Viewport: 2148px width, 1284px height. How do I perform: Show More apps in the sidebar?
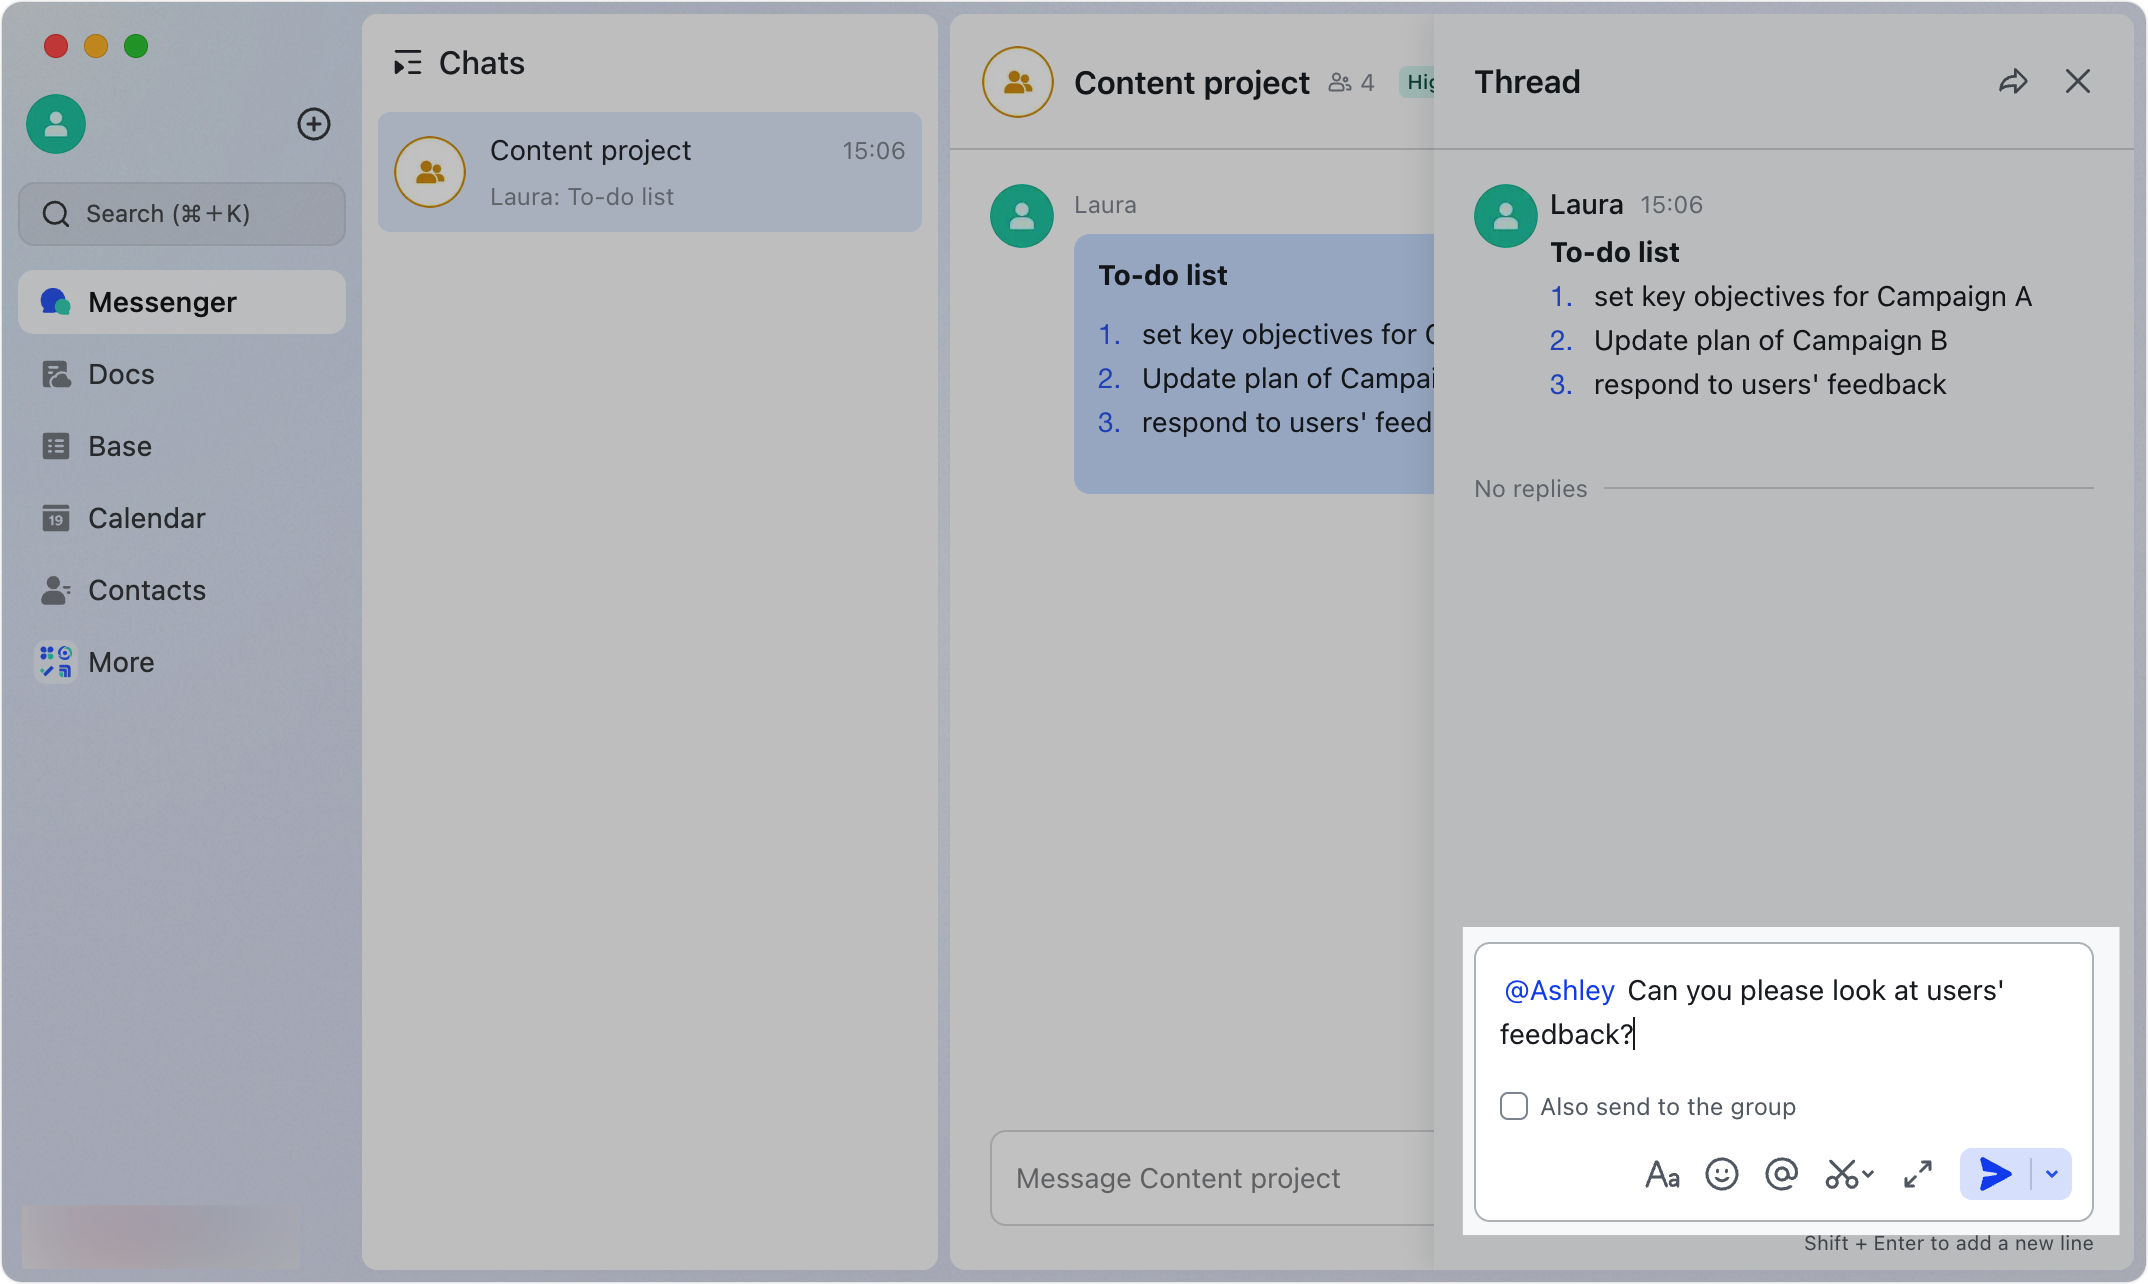pyautogui.click(x=120, y=662)
